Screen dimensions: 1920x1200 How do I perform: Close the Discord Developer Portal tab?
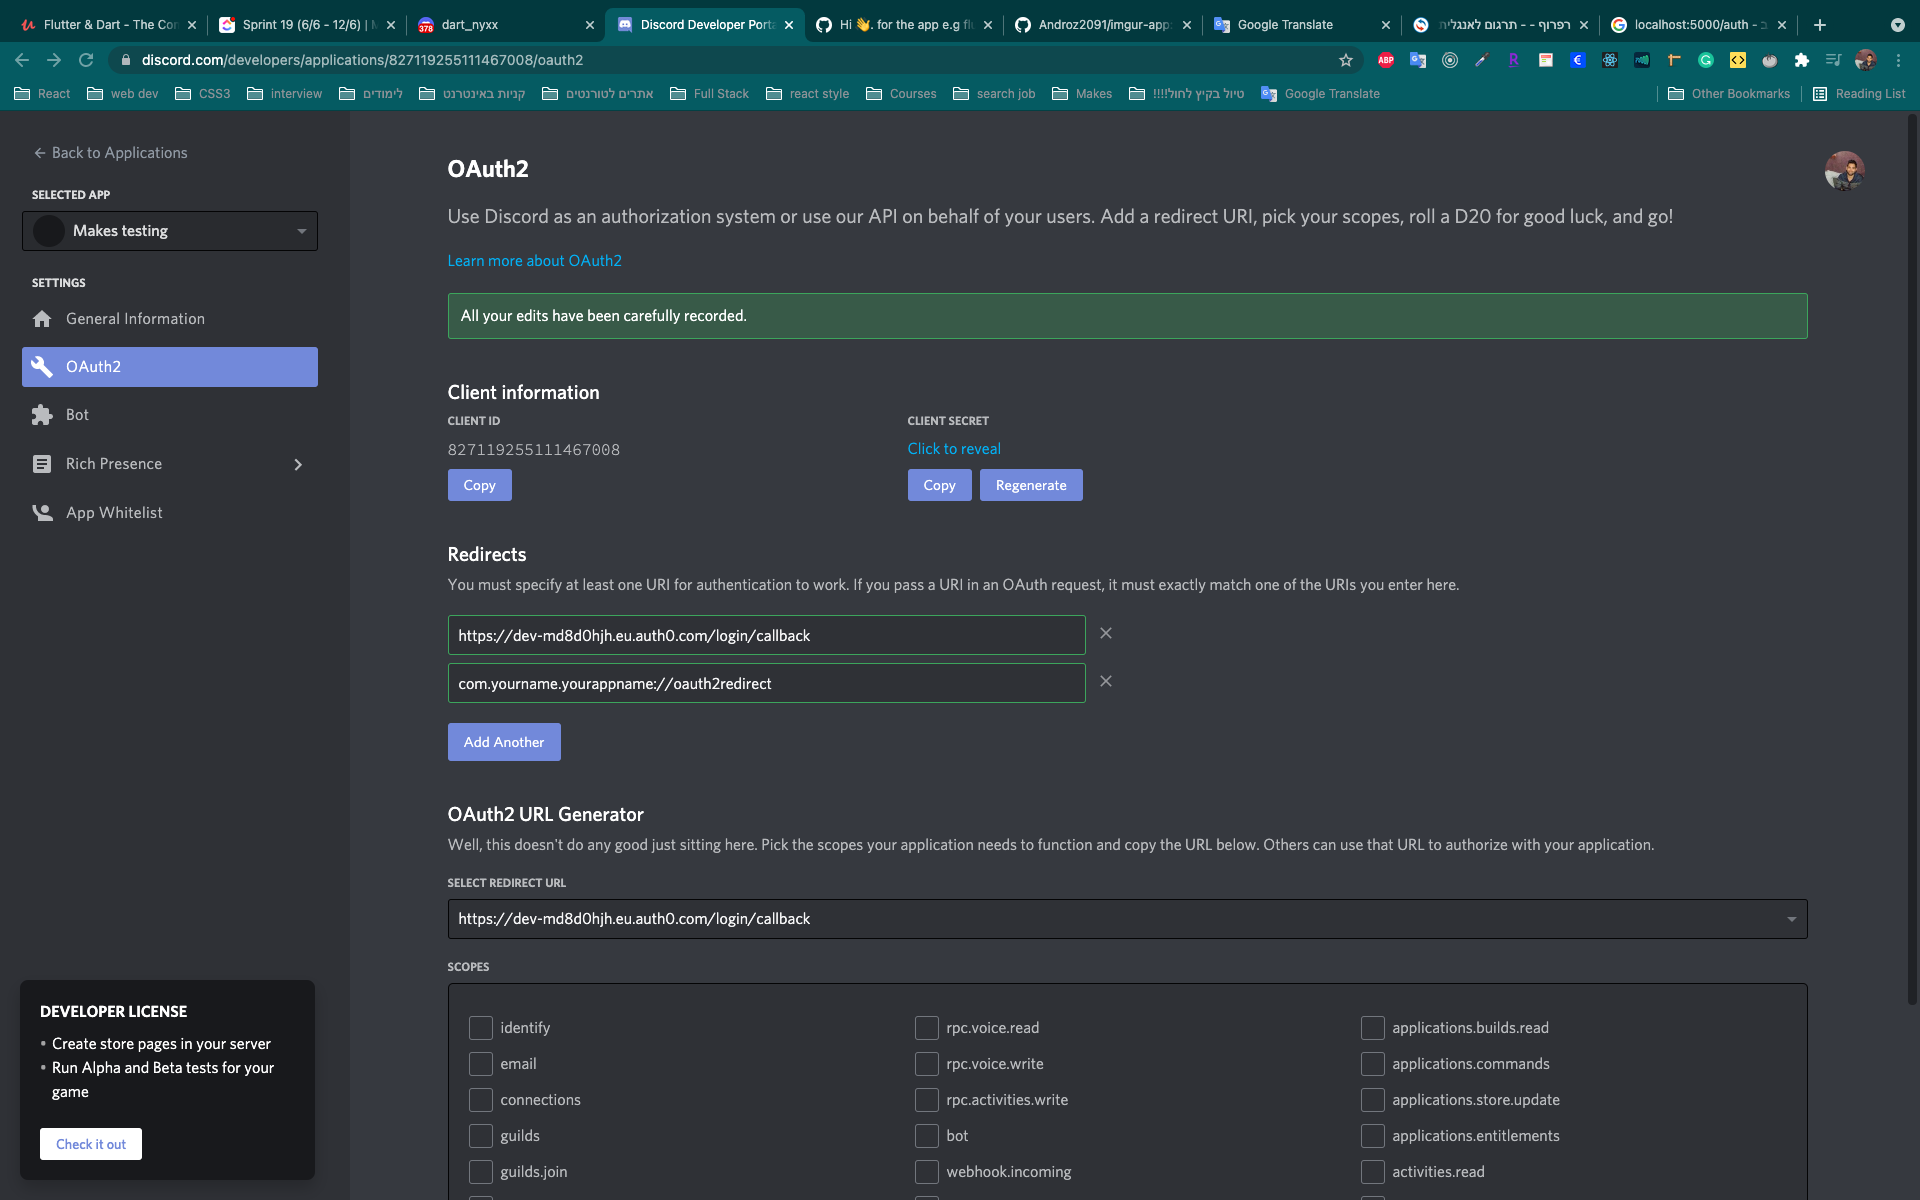[789, 25]
